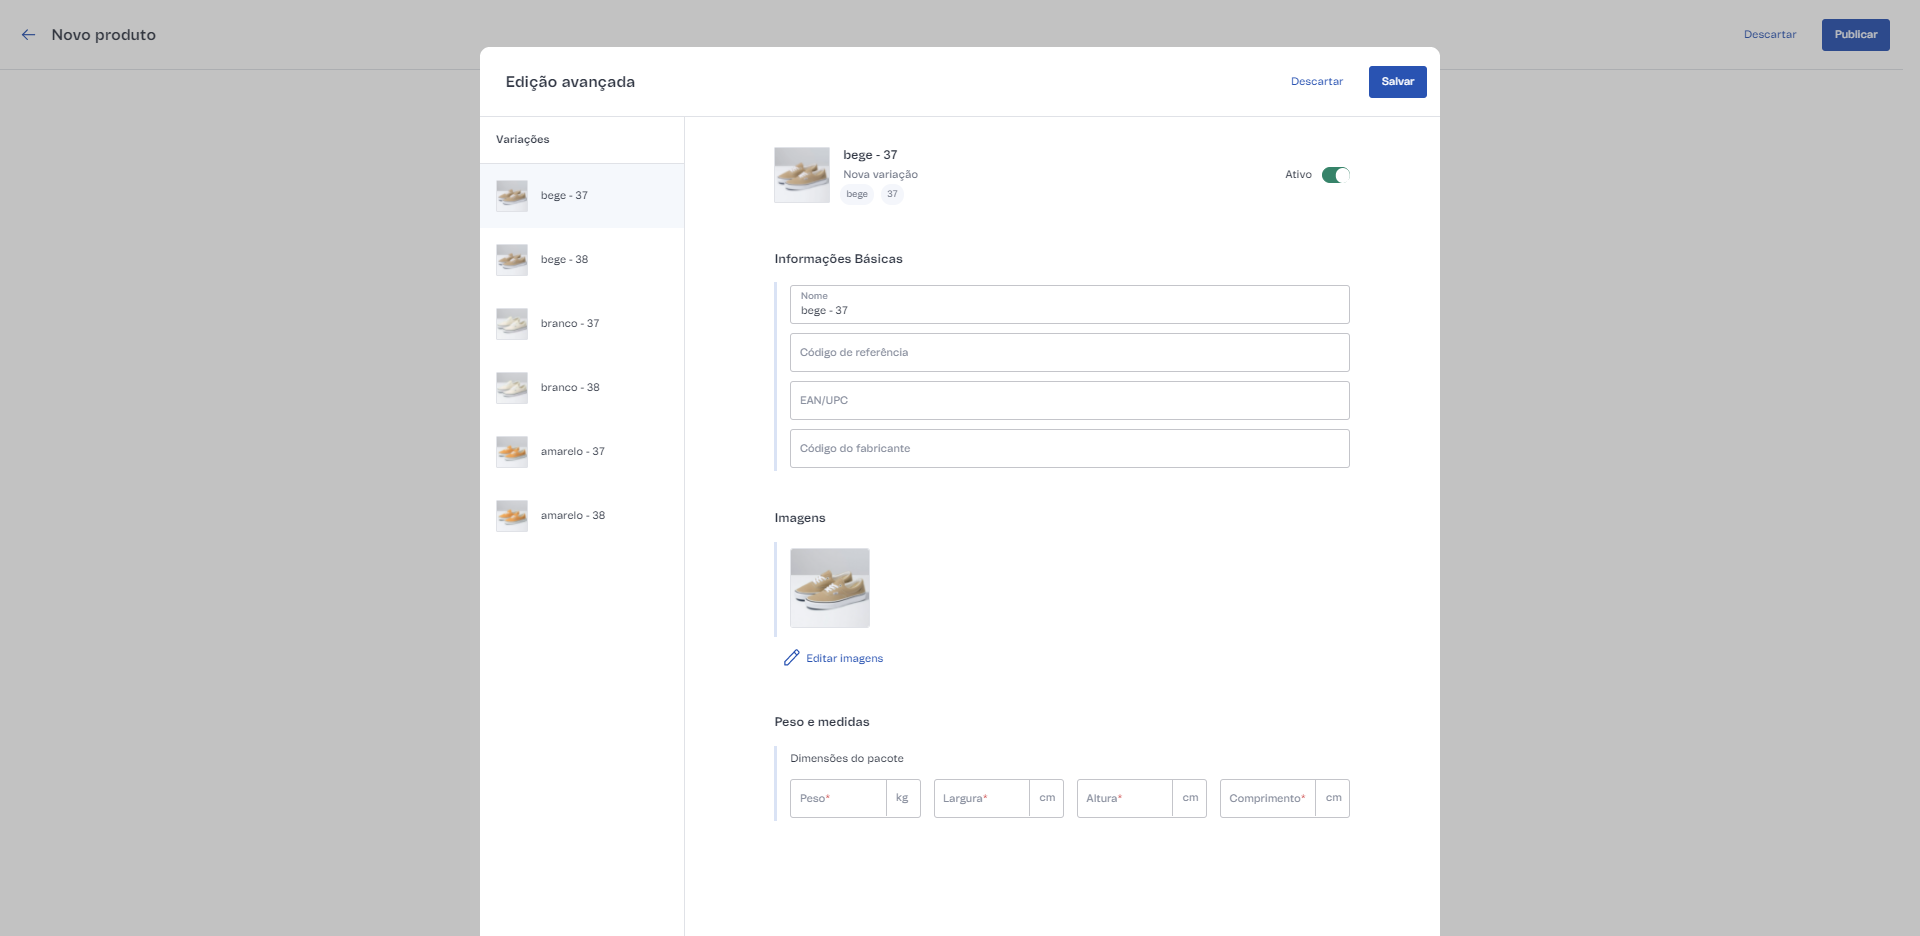
Task: Choose the amarelo - 37 variation
Action: 572,452
